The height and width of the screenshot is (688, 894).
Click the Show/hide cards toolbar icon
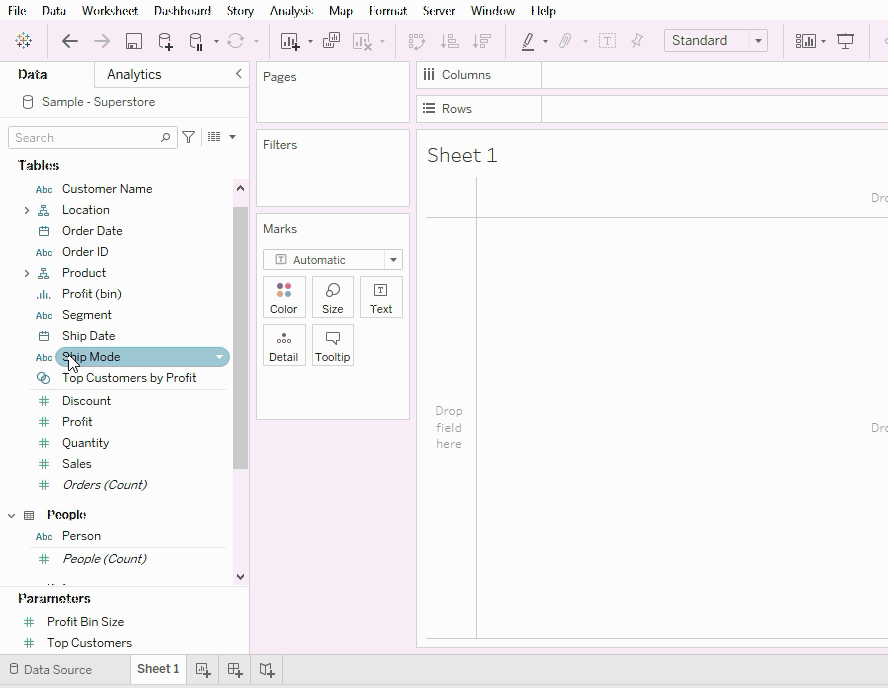pos(806,41)
